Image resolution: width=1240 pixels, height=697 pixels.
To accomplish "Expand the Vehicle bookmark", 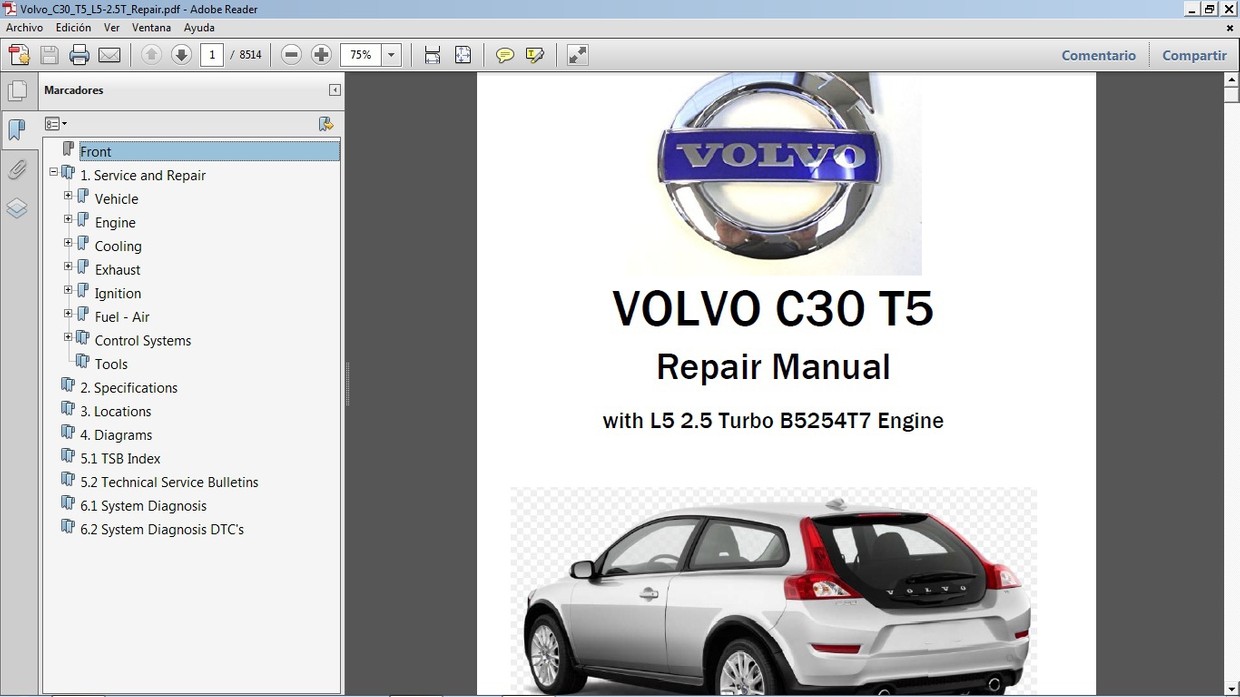I will pyautogui.click(x=68, y=195).
